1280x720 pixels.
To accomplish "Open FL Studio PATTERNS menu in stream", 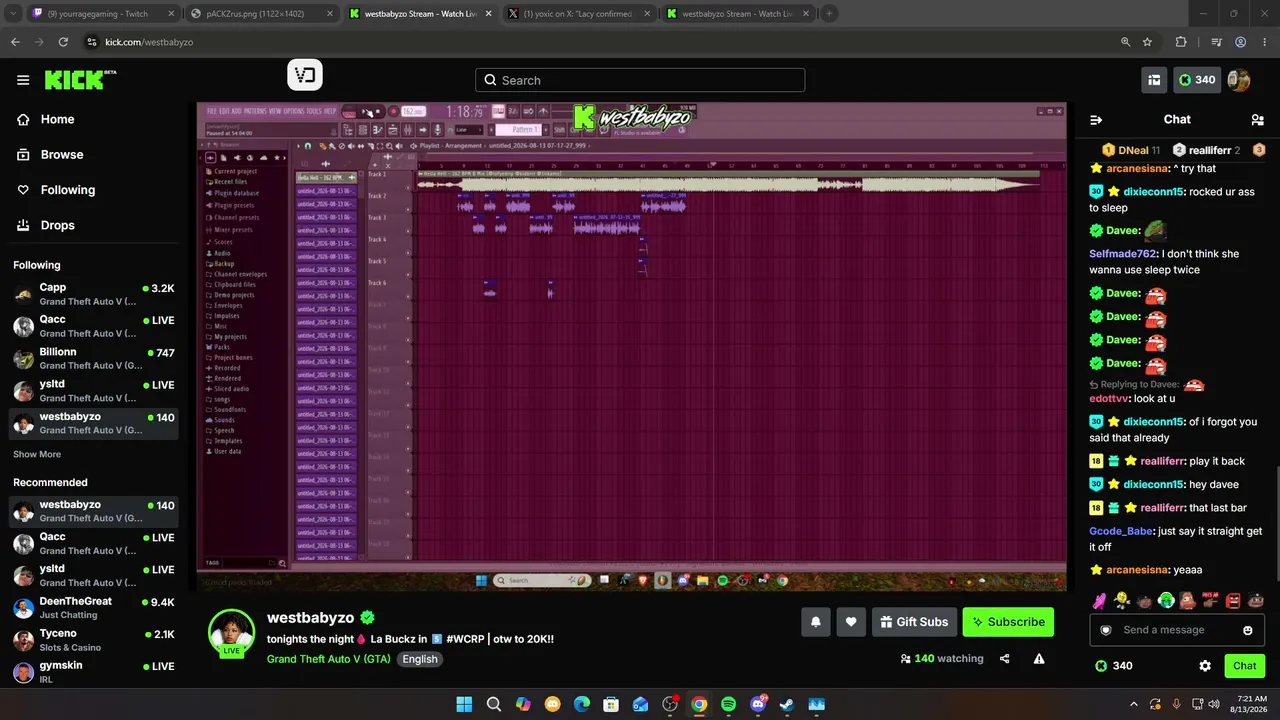I will [254, 111].
